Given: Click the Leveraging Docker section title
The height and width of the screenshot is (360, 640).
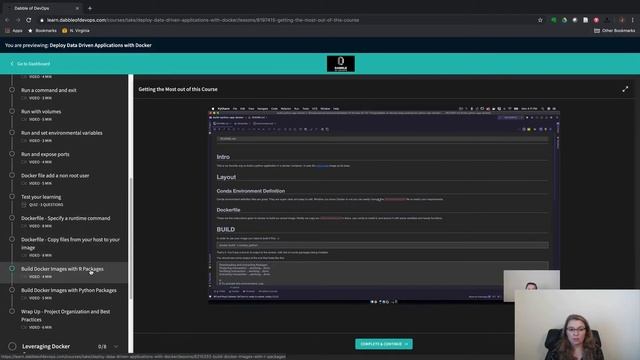Looking at the screenshot, I should click(x=46, y=347).
